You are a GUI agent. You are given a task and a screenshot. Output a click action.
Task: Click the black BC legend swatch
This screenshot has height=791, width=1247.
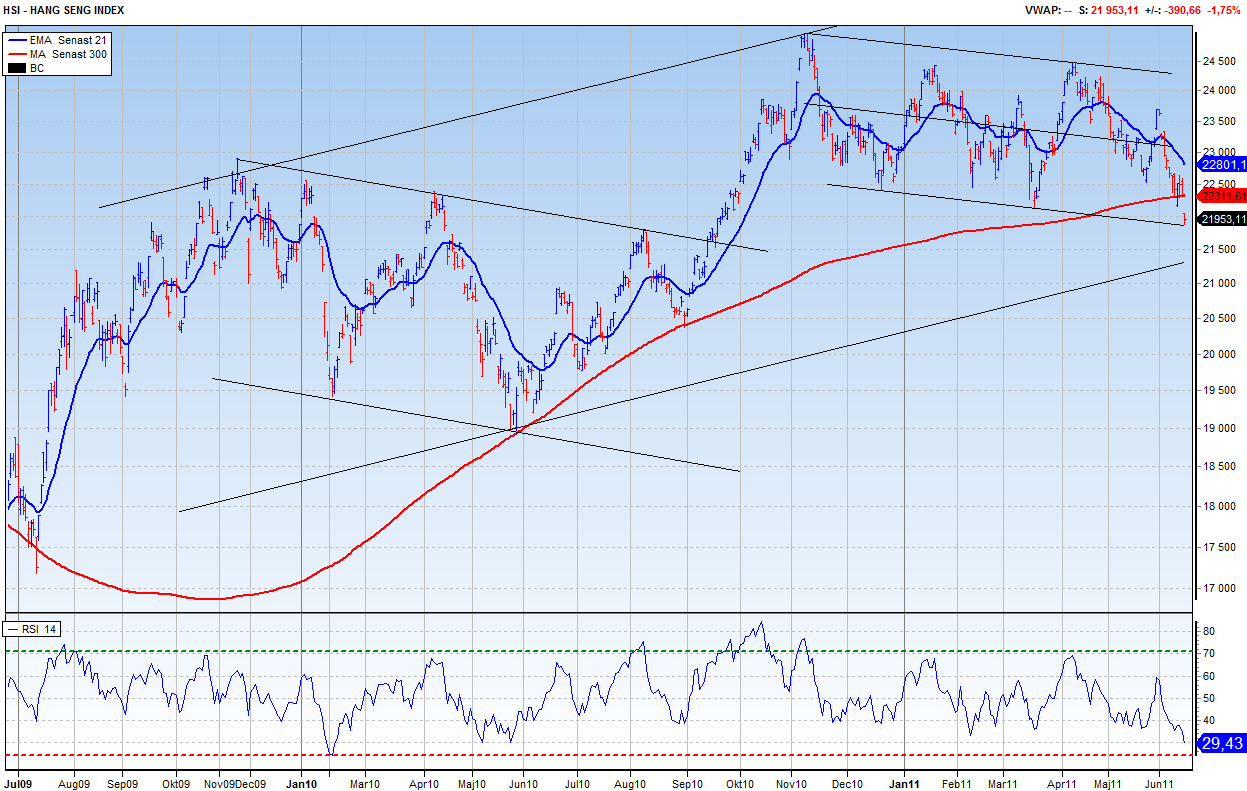(x=17, y=68)
